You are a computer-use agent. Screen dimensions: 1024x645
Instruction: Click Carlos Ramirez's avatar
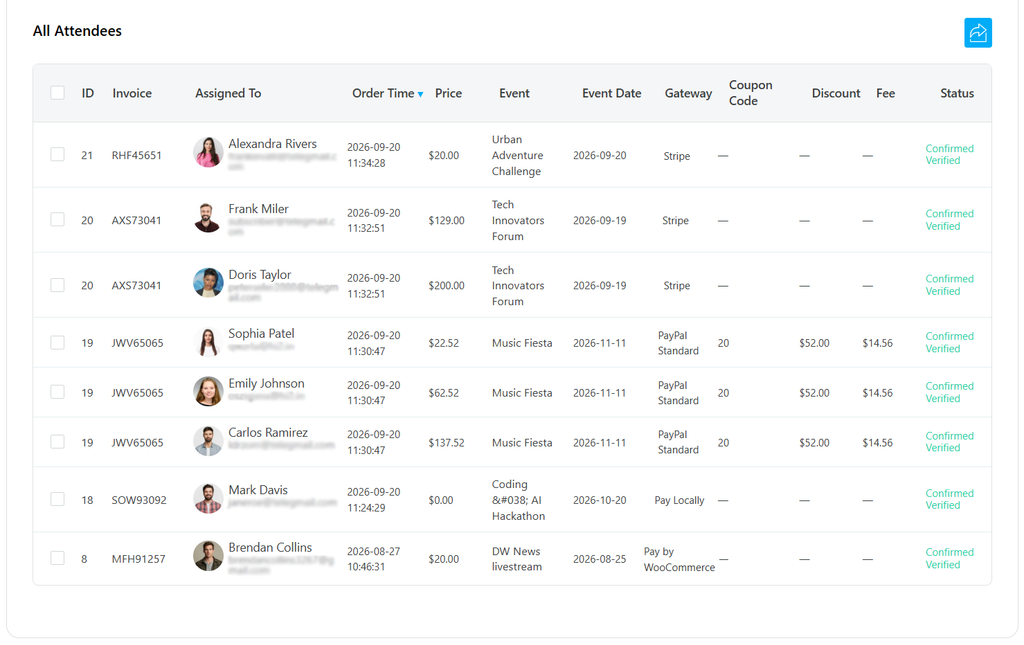[208, 441]
